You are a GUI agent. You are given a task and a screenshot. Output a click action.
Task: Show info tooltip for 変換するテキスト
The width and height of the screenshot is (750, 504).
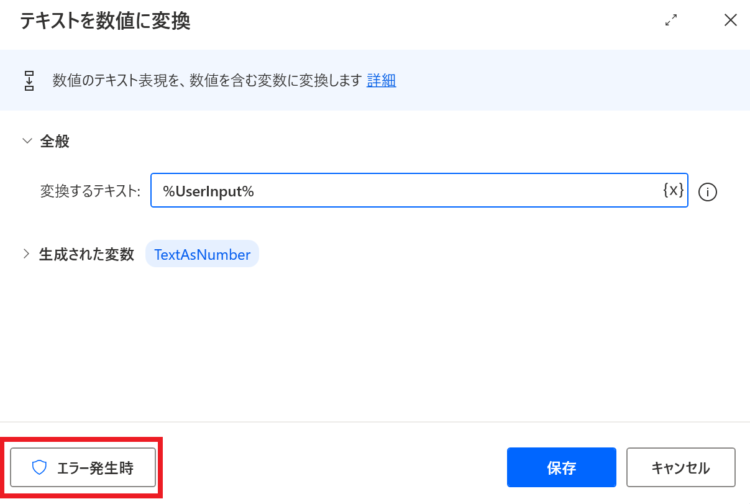[707, 192]
